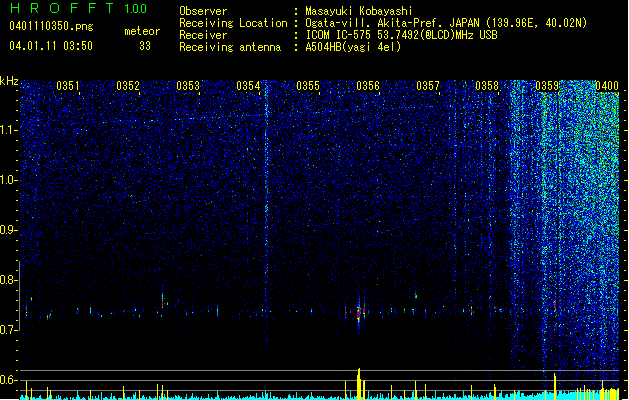Click the Receiving Location label
This screenshot has width=629, height=400.
[x=233, y=23]
